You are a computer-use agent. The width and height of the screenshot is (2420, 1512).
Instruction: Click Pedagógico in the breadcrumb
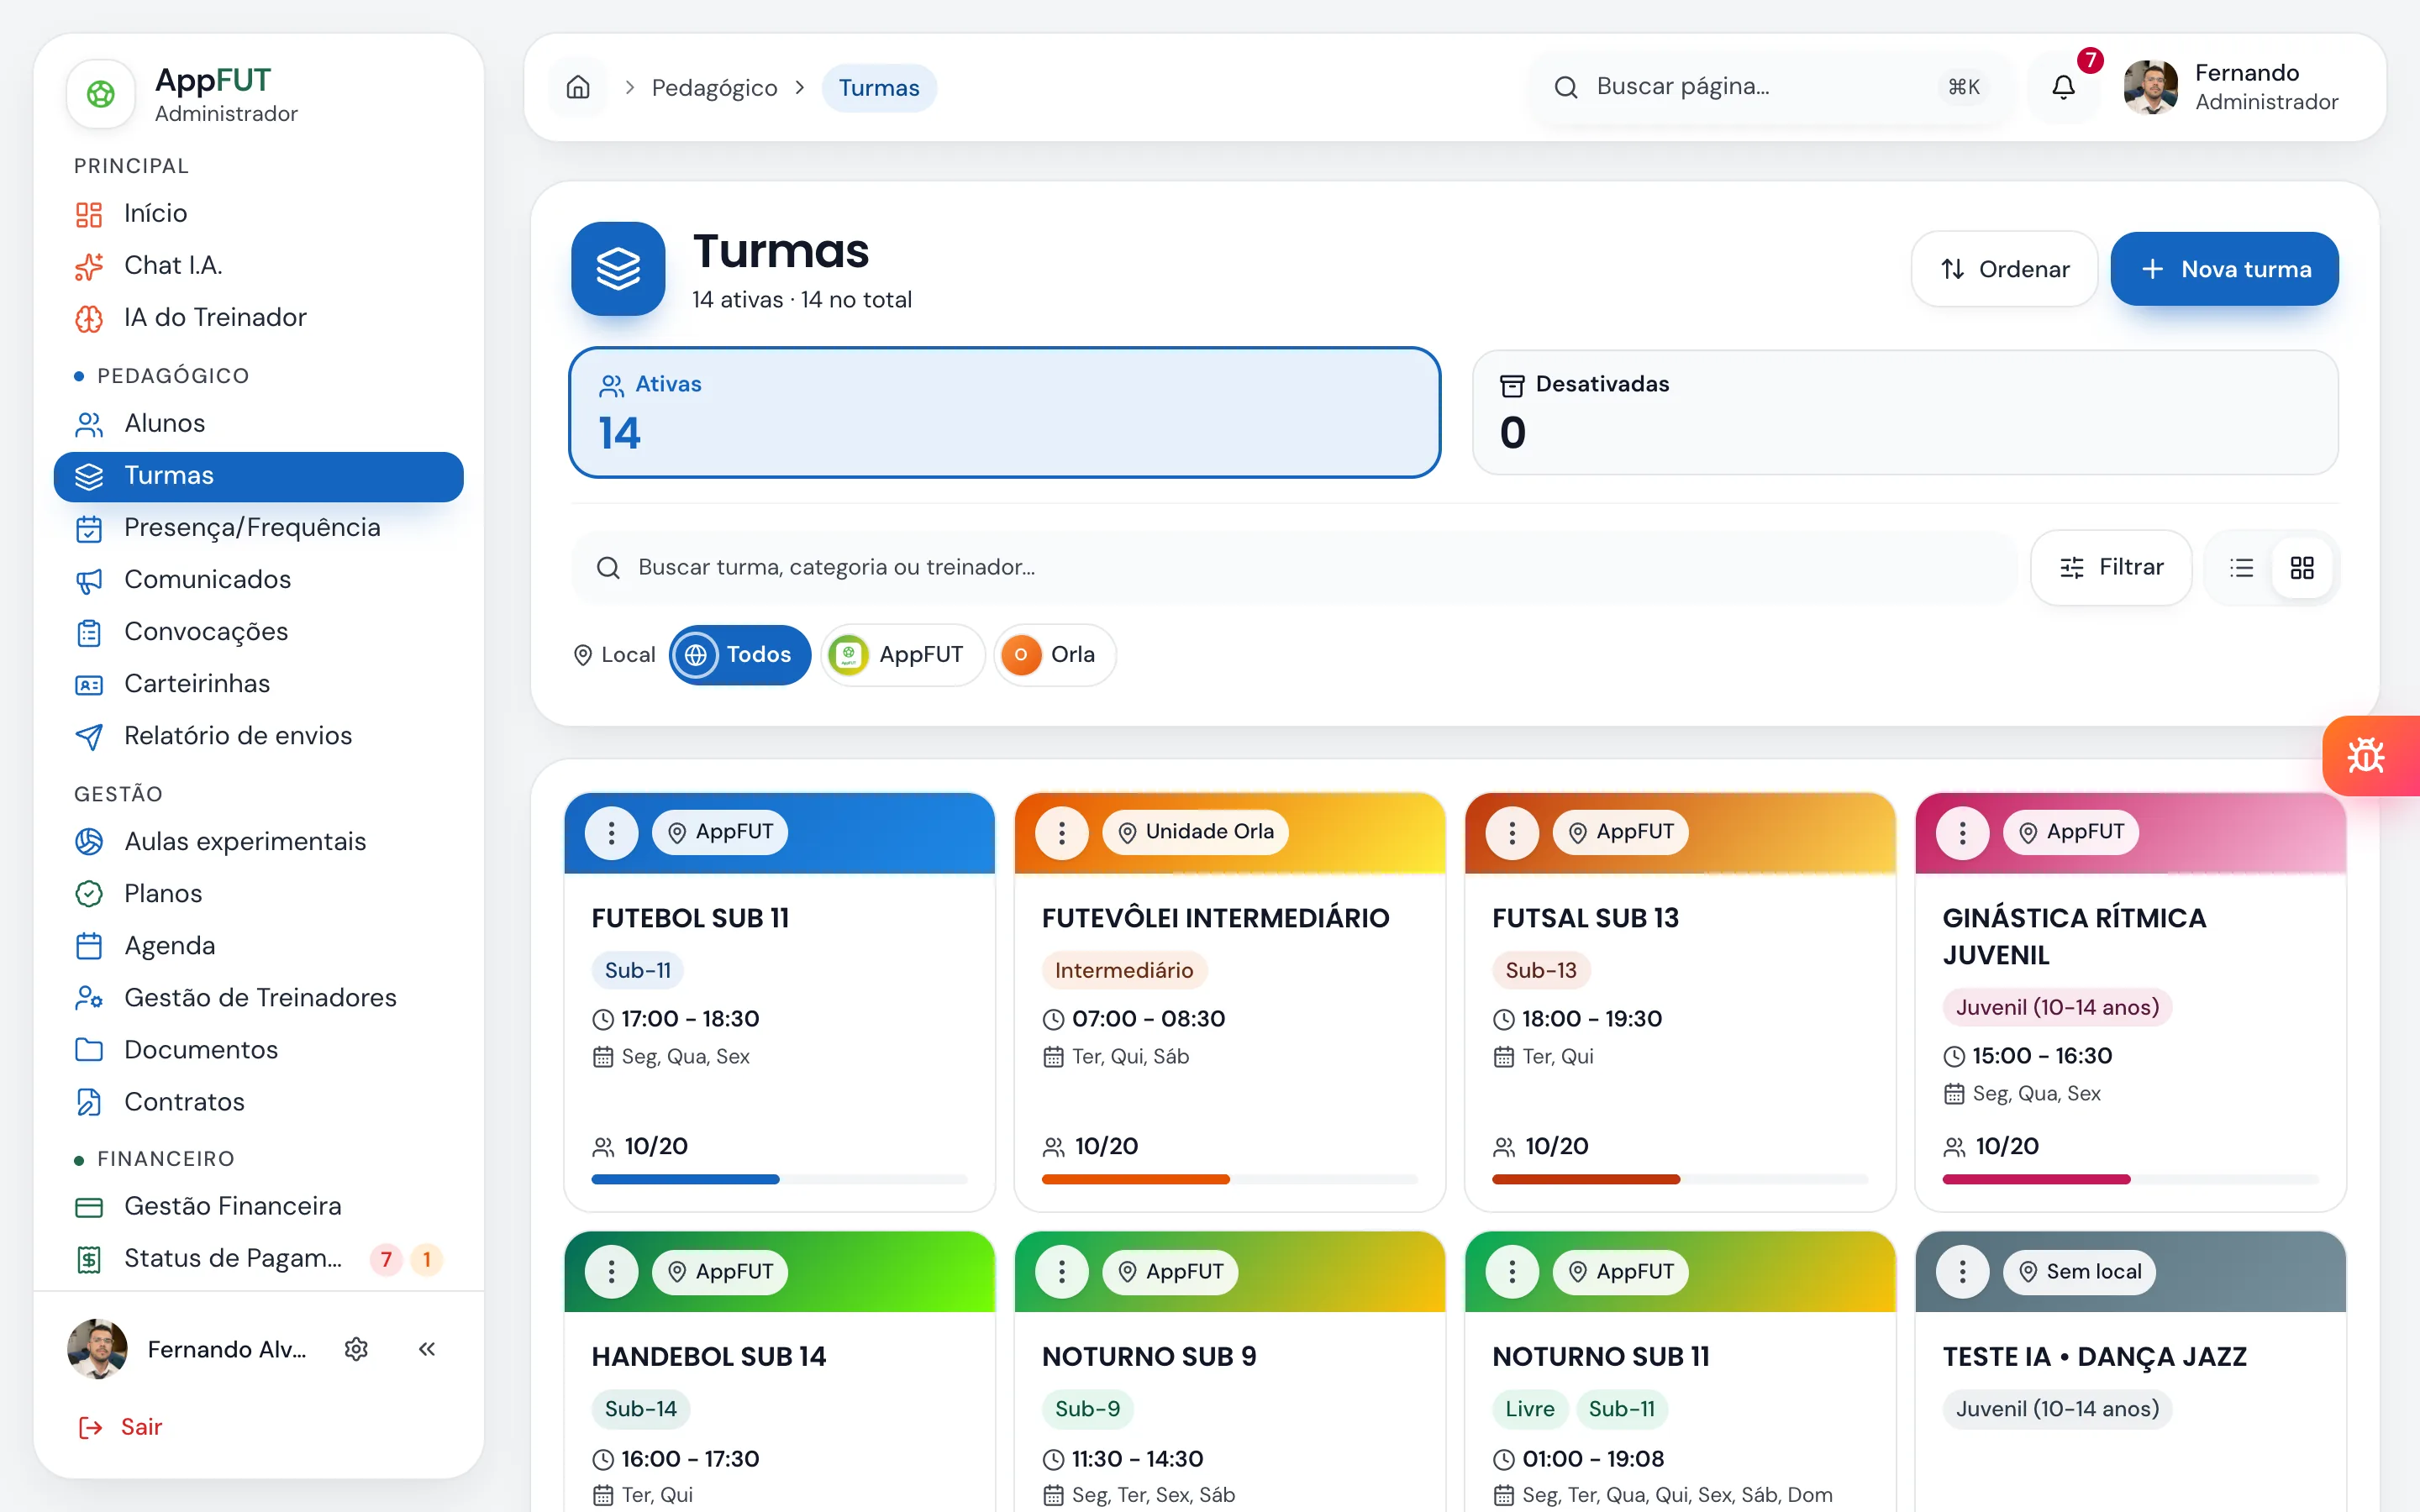tap(714, 88)
